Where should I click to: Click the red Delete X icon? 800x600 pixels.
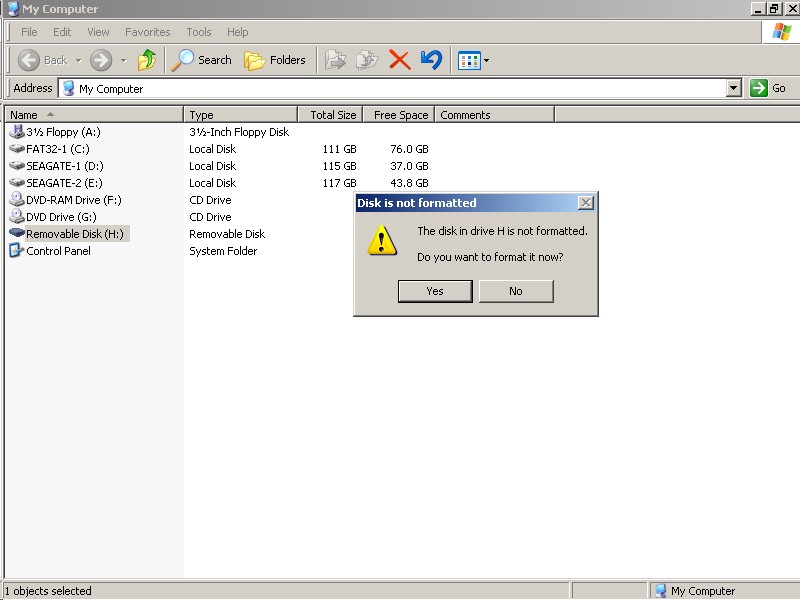tap(400, 60)
